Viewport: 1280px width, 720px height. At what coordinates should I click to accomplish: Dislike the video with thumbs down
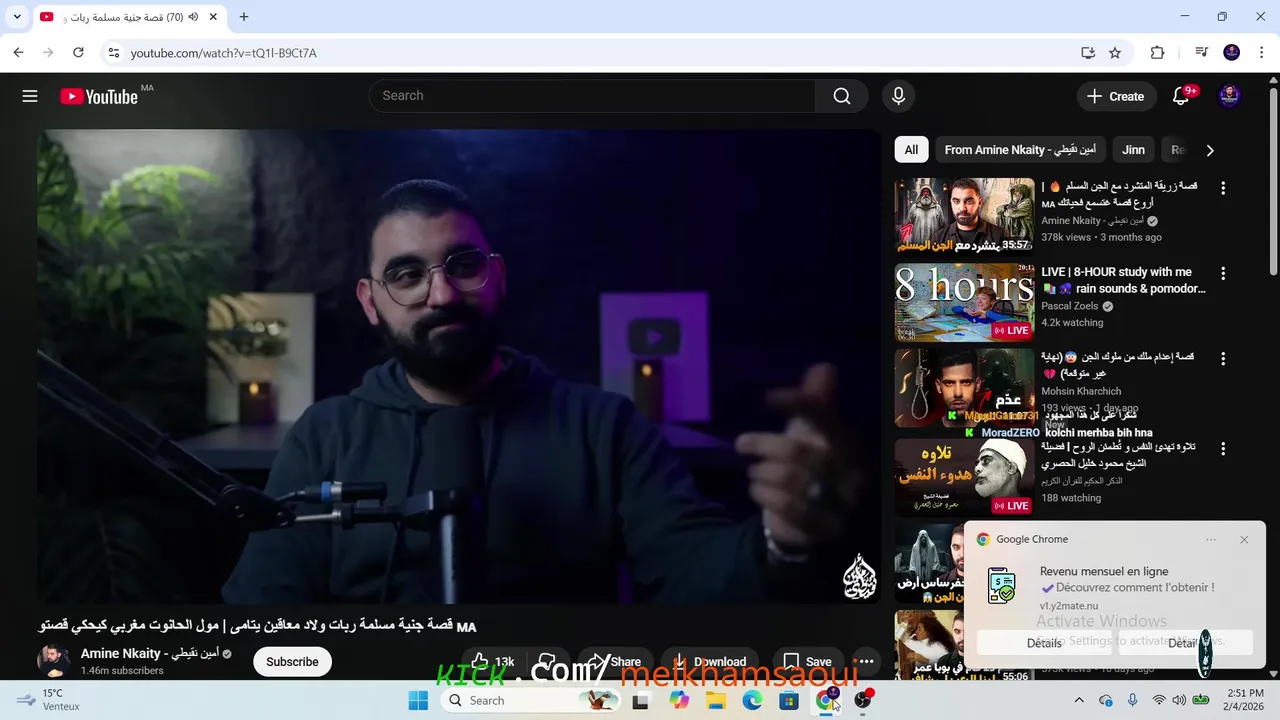click(547, 661)
